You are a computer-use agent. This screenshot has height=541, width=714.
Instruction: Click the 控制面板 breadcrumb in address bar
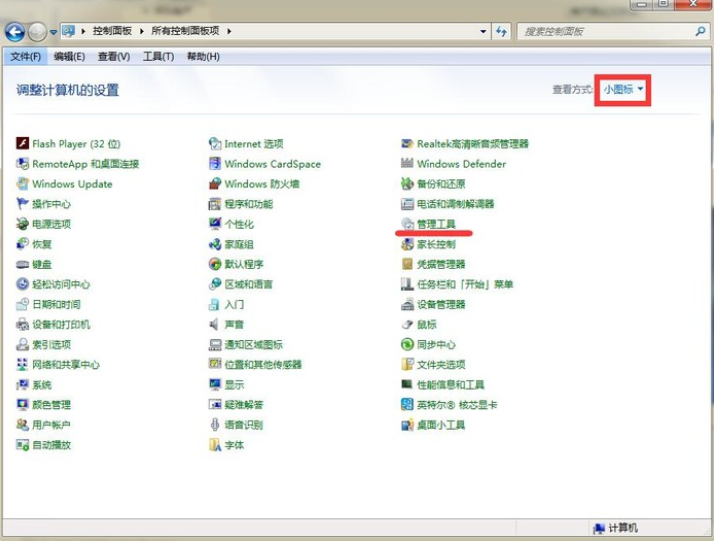[x=112, y=31]
